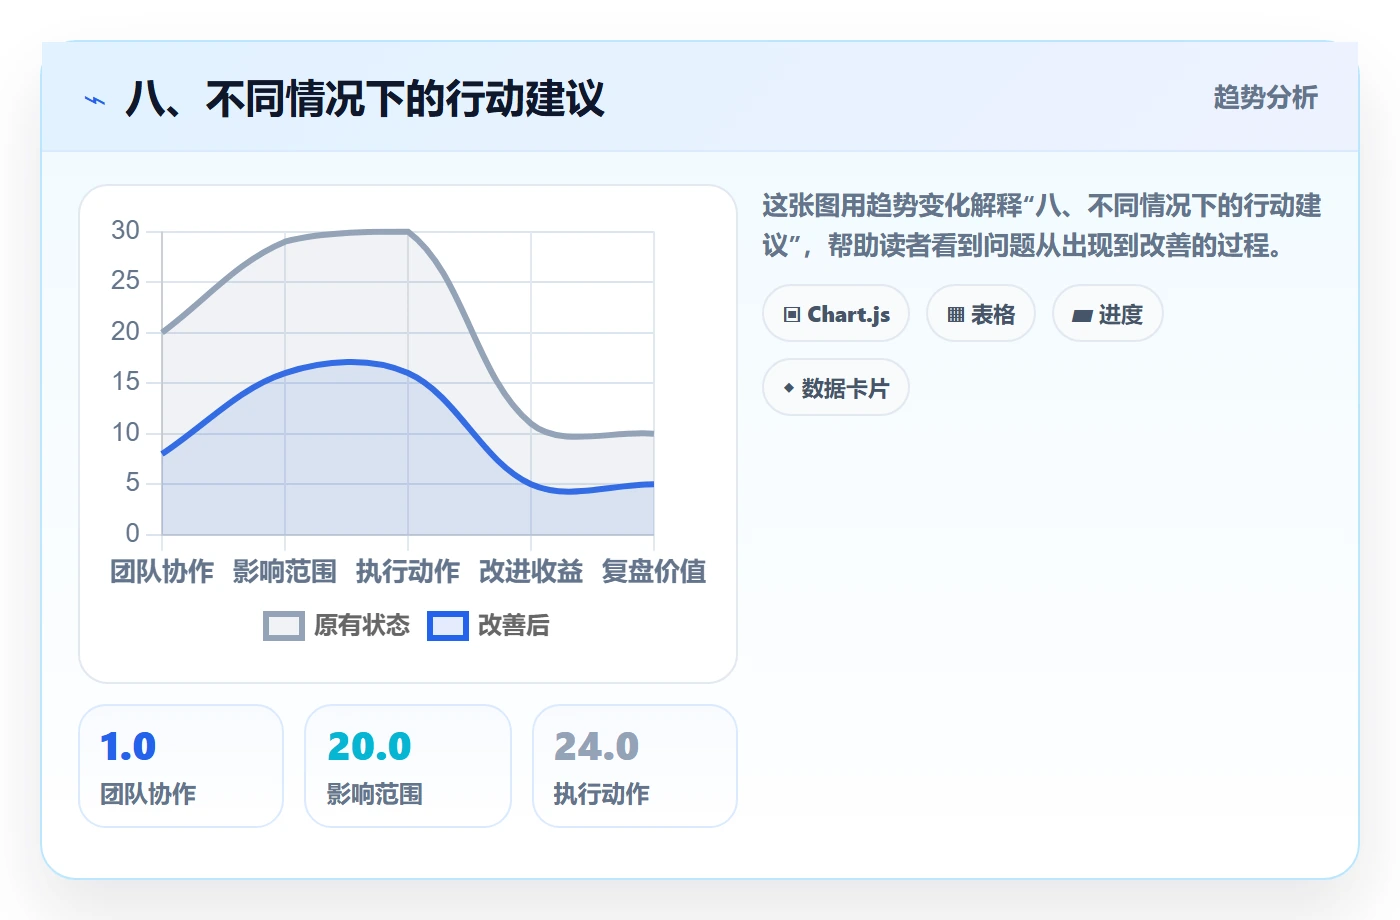Open the 1.0 团队协作 stat card
The image size is (1400, 920).
pyautogui.click(x=181, y=766)
